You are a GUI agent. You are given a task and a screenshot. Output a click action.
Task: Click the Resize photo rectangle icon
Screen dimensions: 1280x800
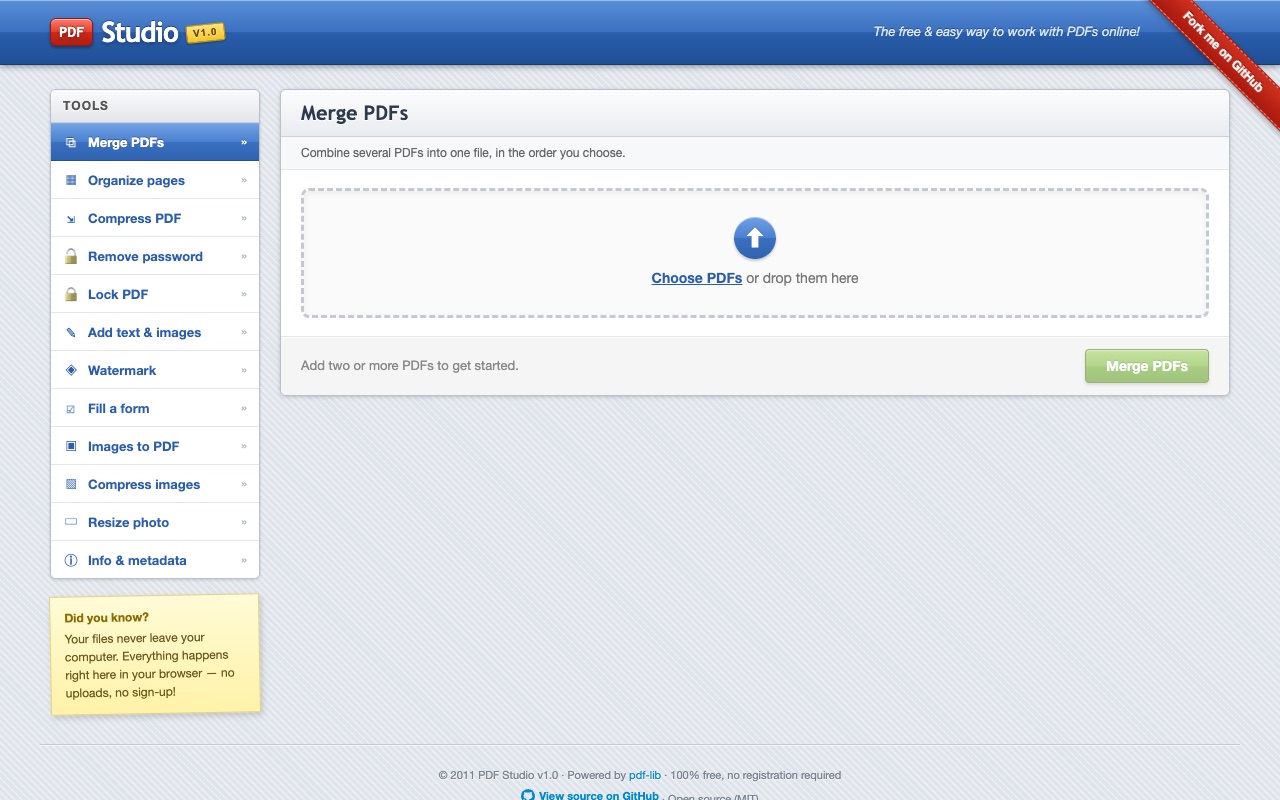point(71,523)
